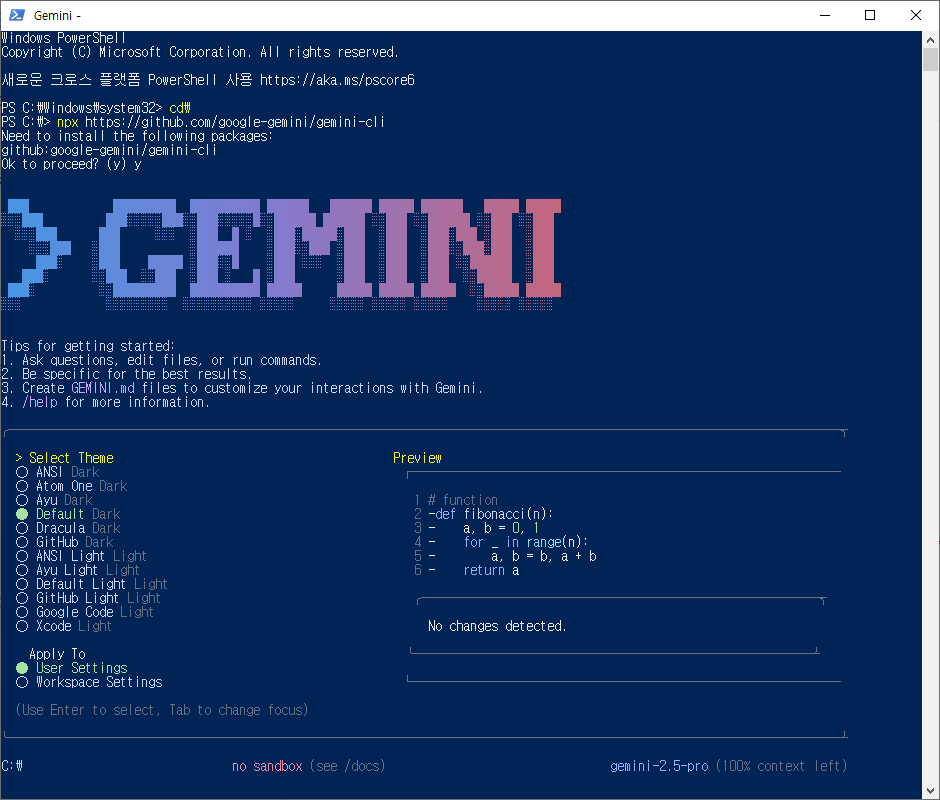Select the Default Dark theme radio

click(x=22, y=515)
